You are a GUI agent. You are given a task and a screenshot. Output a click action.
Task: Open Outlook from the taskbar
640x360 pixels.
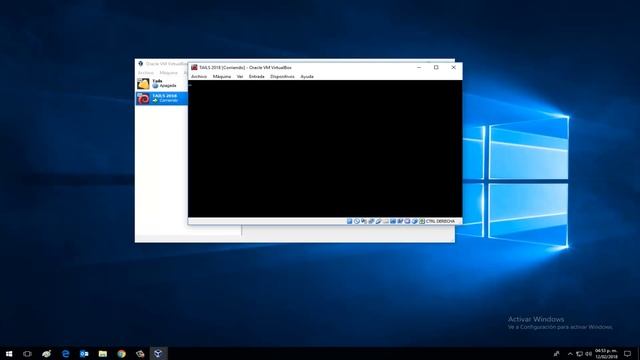click(84, 353)
